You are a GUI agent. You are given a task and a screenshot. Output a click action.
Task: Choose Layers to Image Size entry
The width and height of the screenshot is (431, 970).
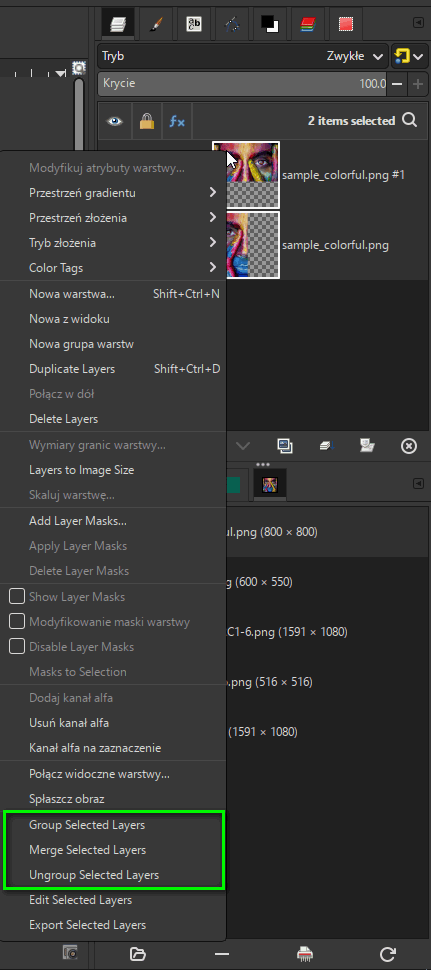113,470
